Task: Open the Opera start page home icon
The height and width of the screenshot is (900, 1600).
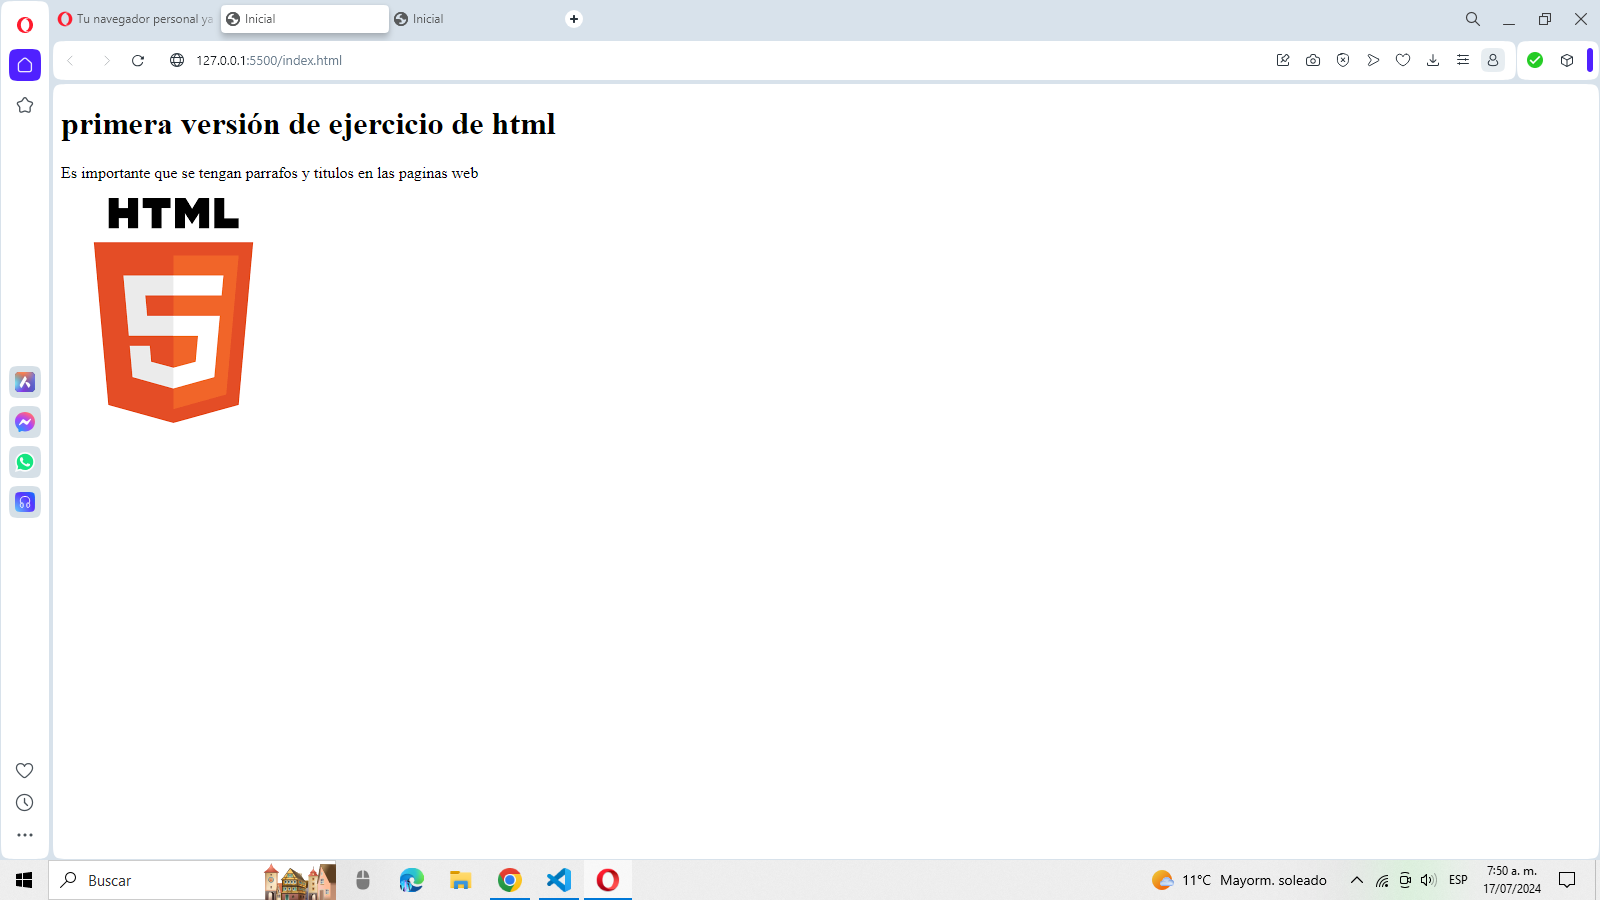Action: 25,65
